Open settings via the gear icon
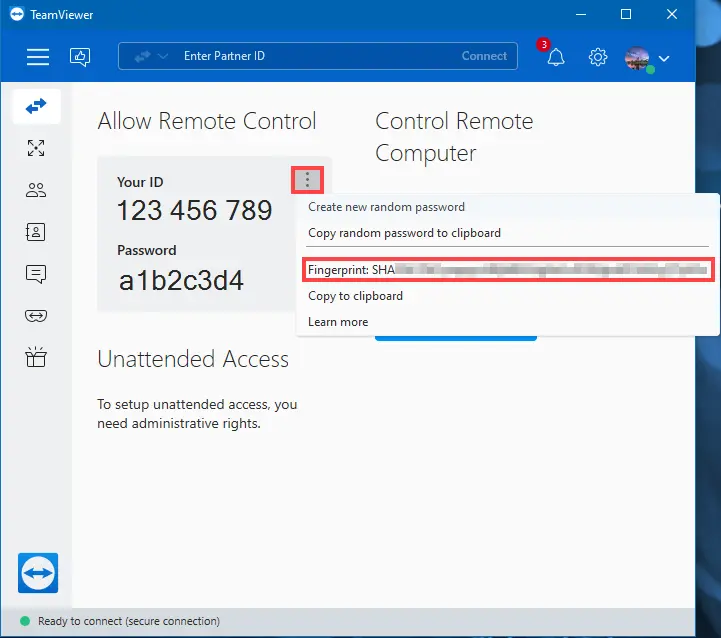721x638 pixels. tap(598, 57)
